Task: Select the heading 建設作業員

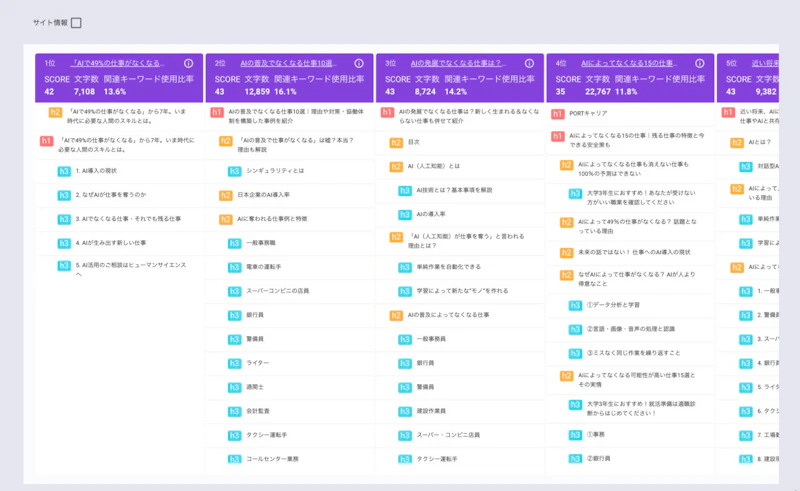Action: (x=434, y=411)
